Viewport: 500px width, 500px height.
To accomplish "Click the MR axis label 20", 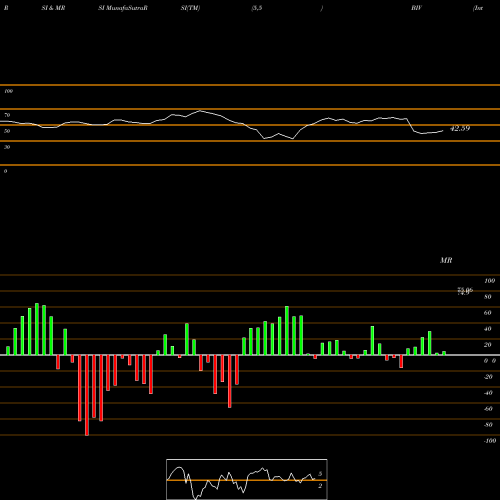I will [488, 345].
